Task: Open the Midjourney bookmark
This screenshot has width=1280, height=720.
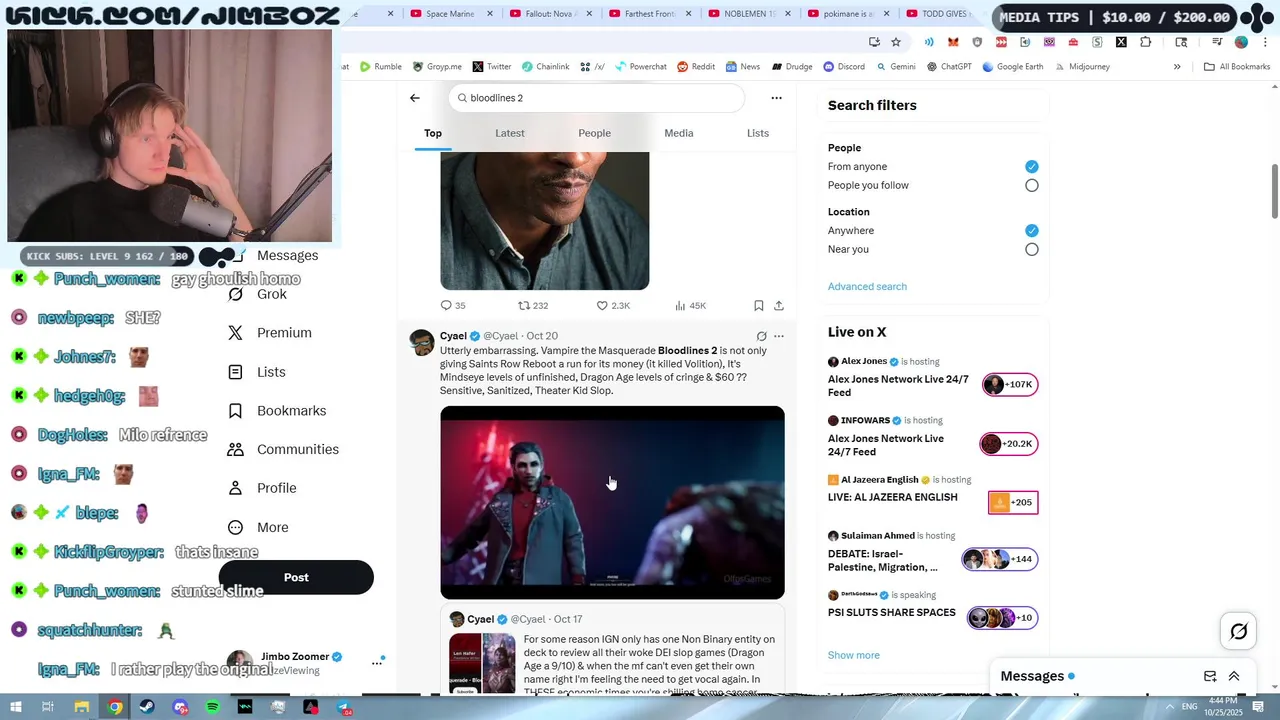Action: tap(1081, 67)
